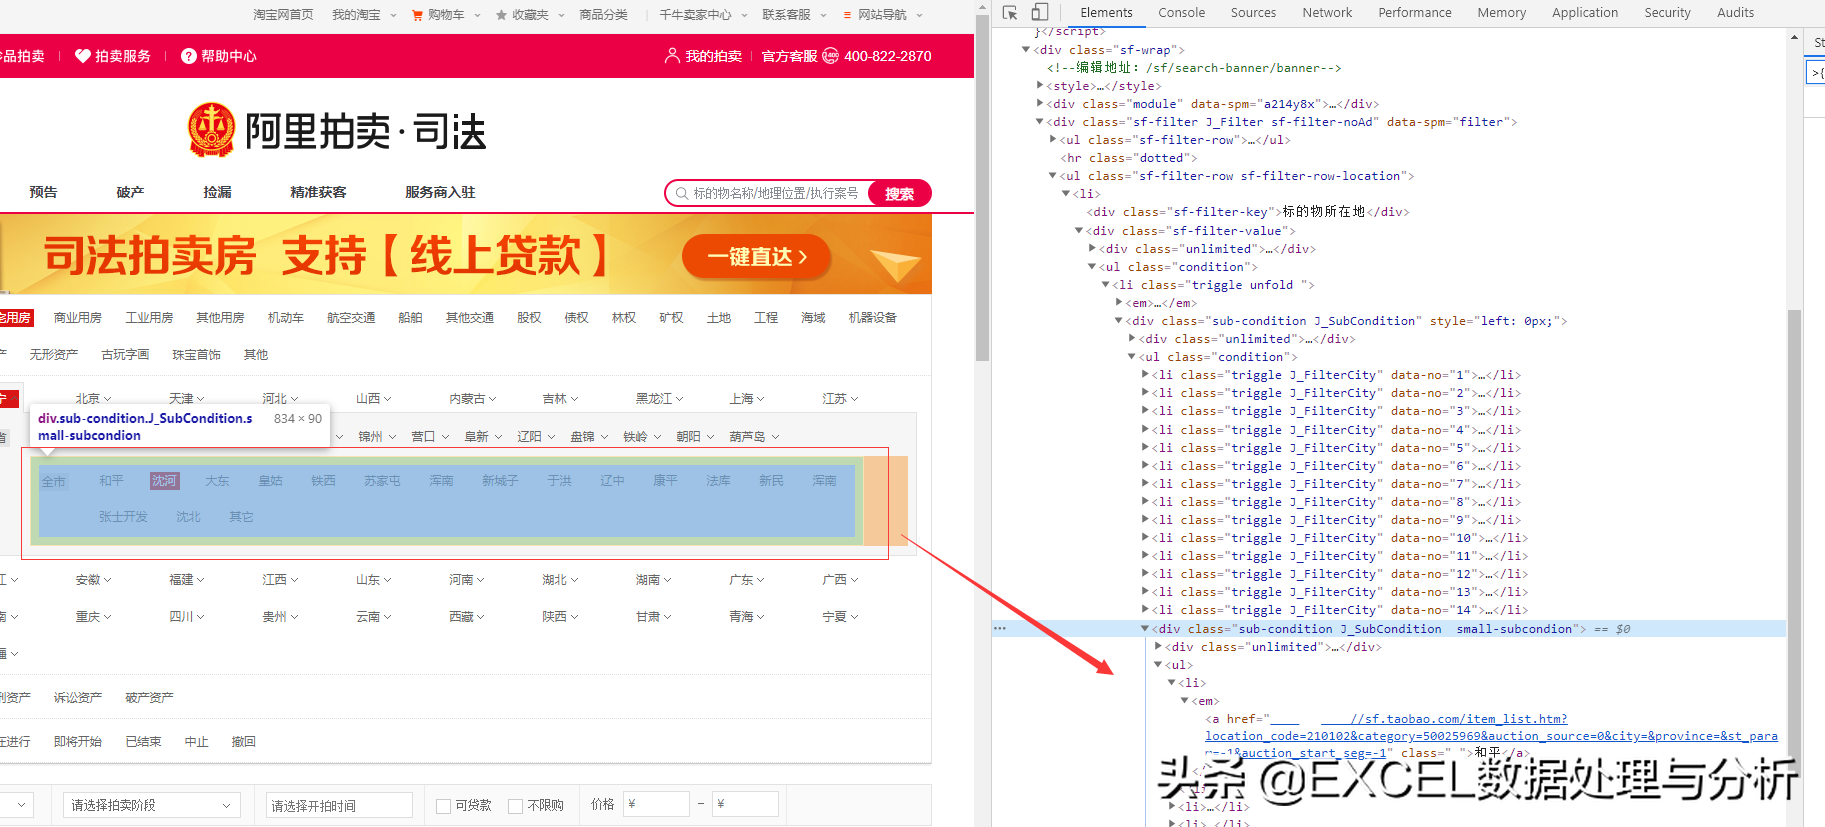
Task: Expand the 葫芦岛 city dropdown
Action: tap(754, 437)
